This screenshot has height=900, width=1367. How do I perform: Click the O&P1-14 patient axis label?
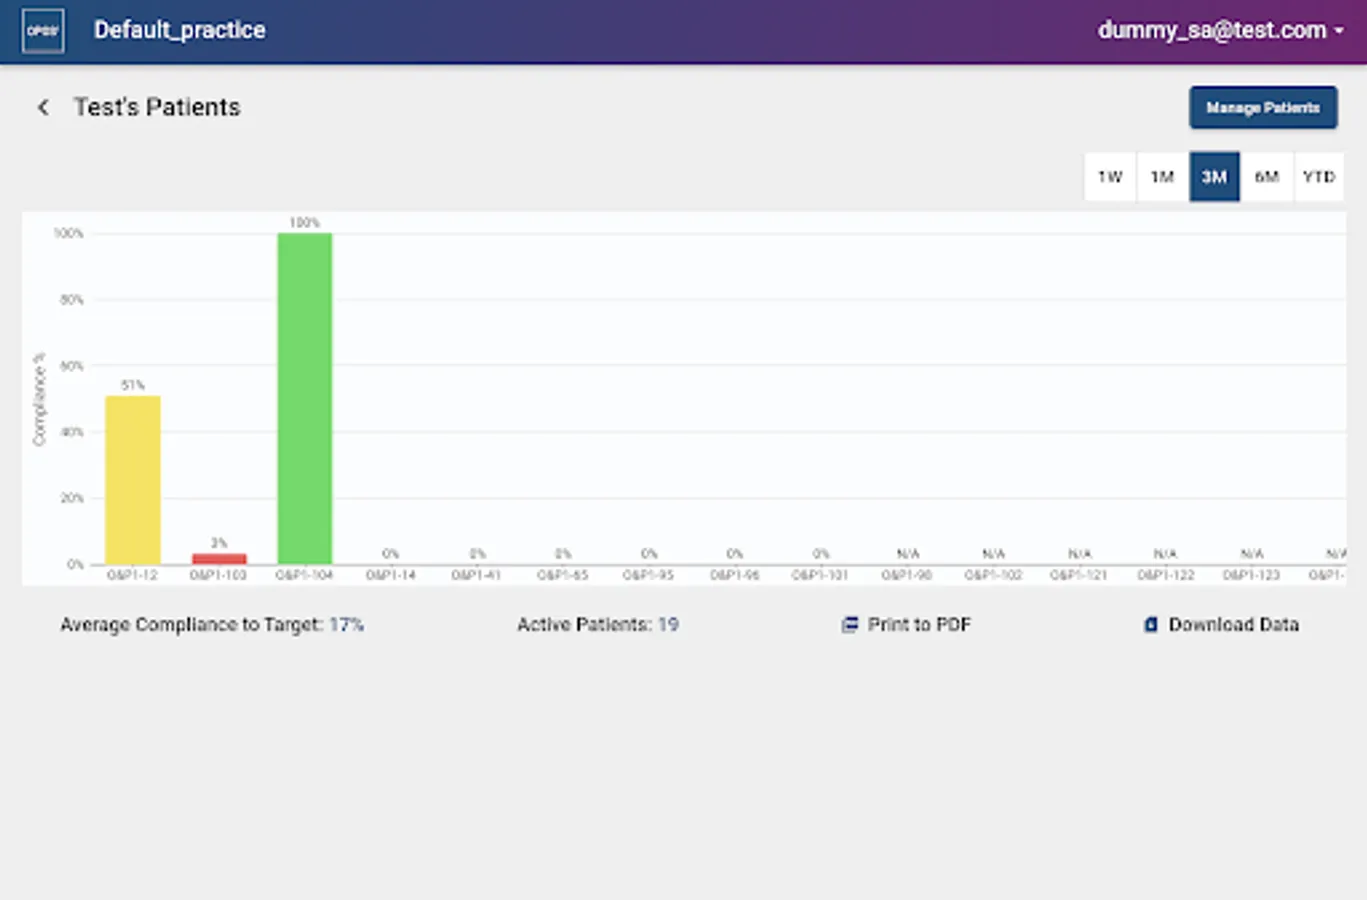point(390,575)
